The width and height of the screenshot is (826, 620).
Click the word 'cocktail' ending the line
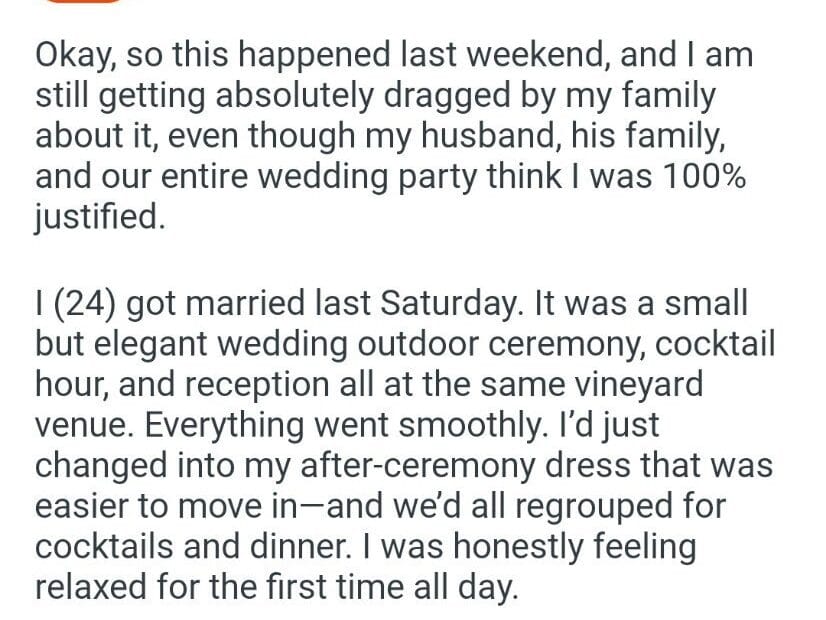coord(716,342)
